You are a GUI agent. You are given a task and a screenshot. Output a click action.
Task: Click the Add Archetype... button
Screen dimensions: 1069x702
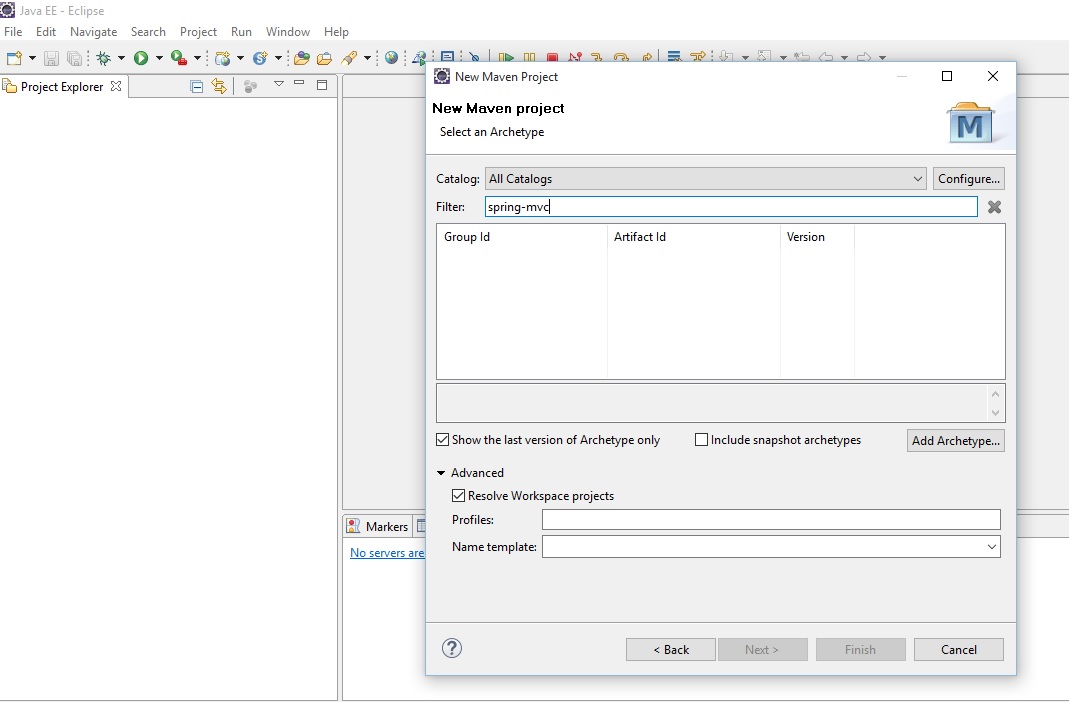956,440
